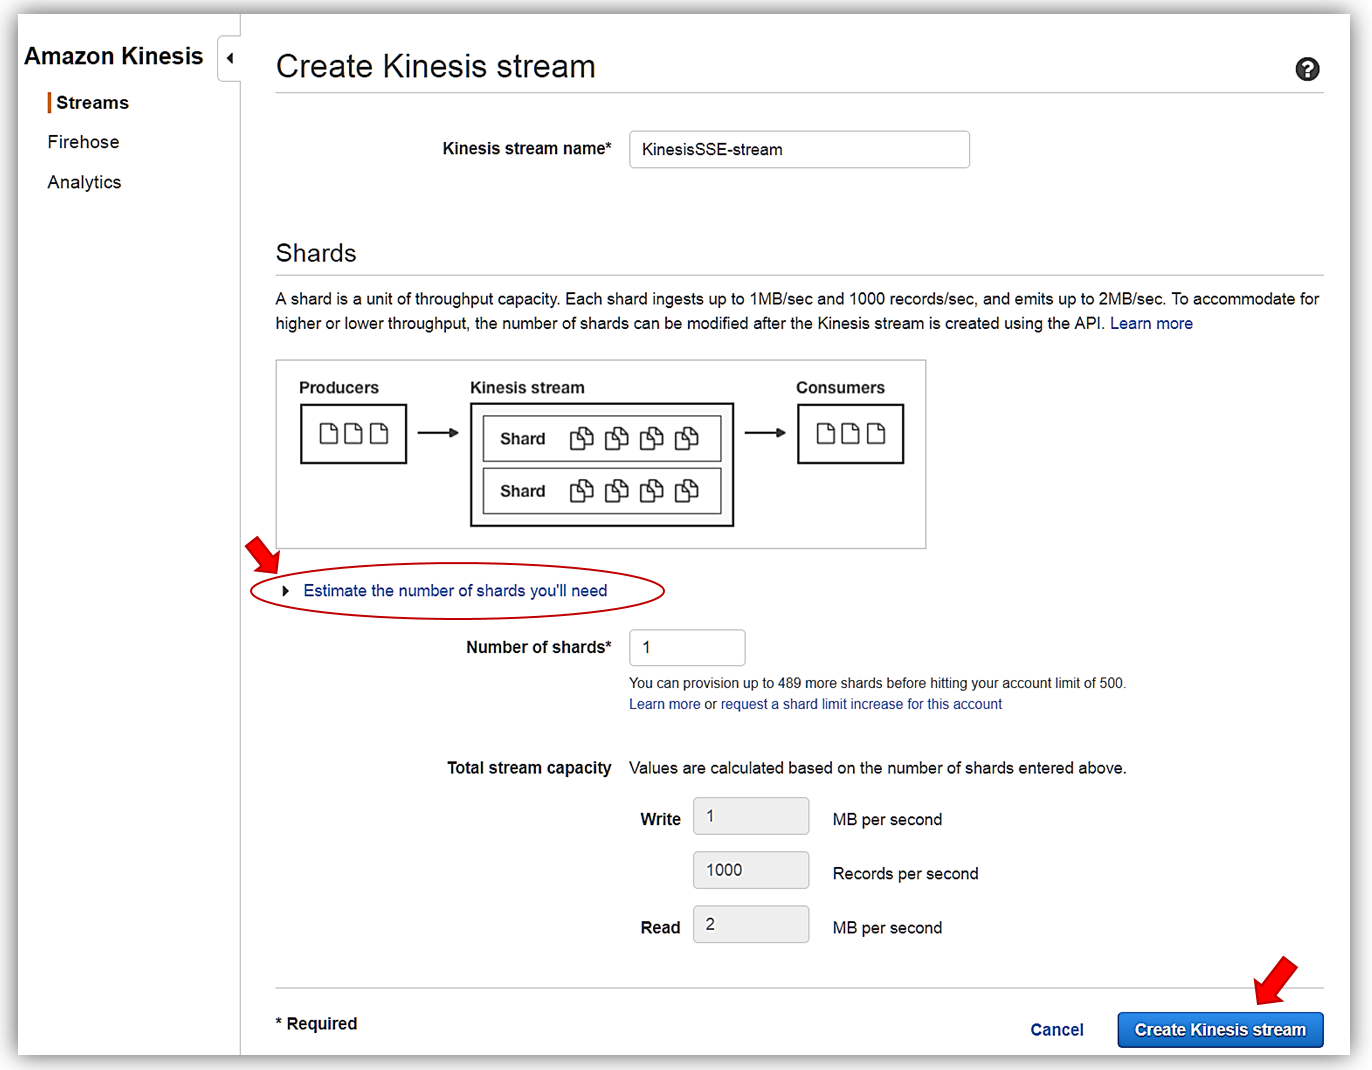Click the Read MB per second field
Viewport: 1372px width, 1070px height.
[x=751, y=924]
